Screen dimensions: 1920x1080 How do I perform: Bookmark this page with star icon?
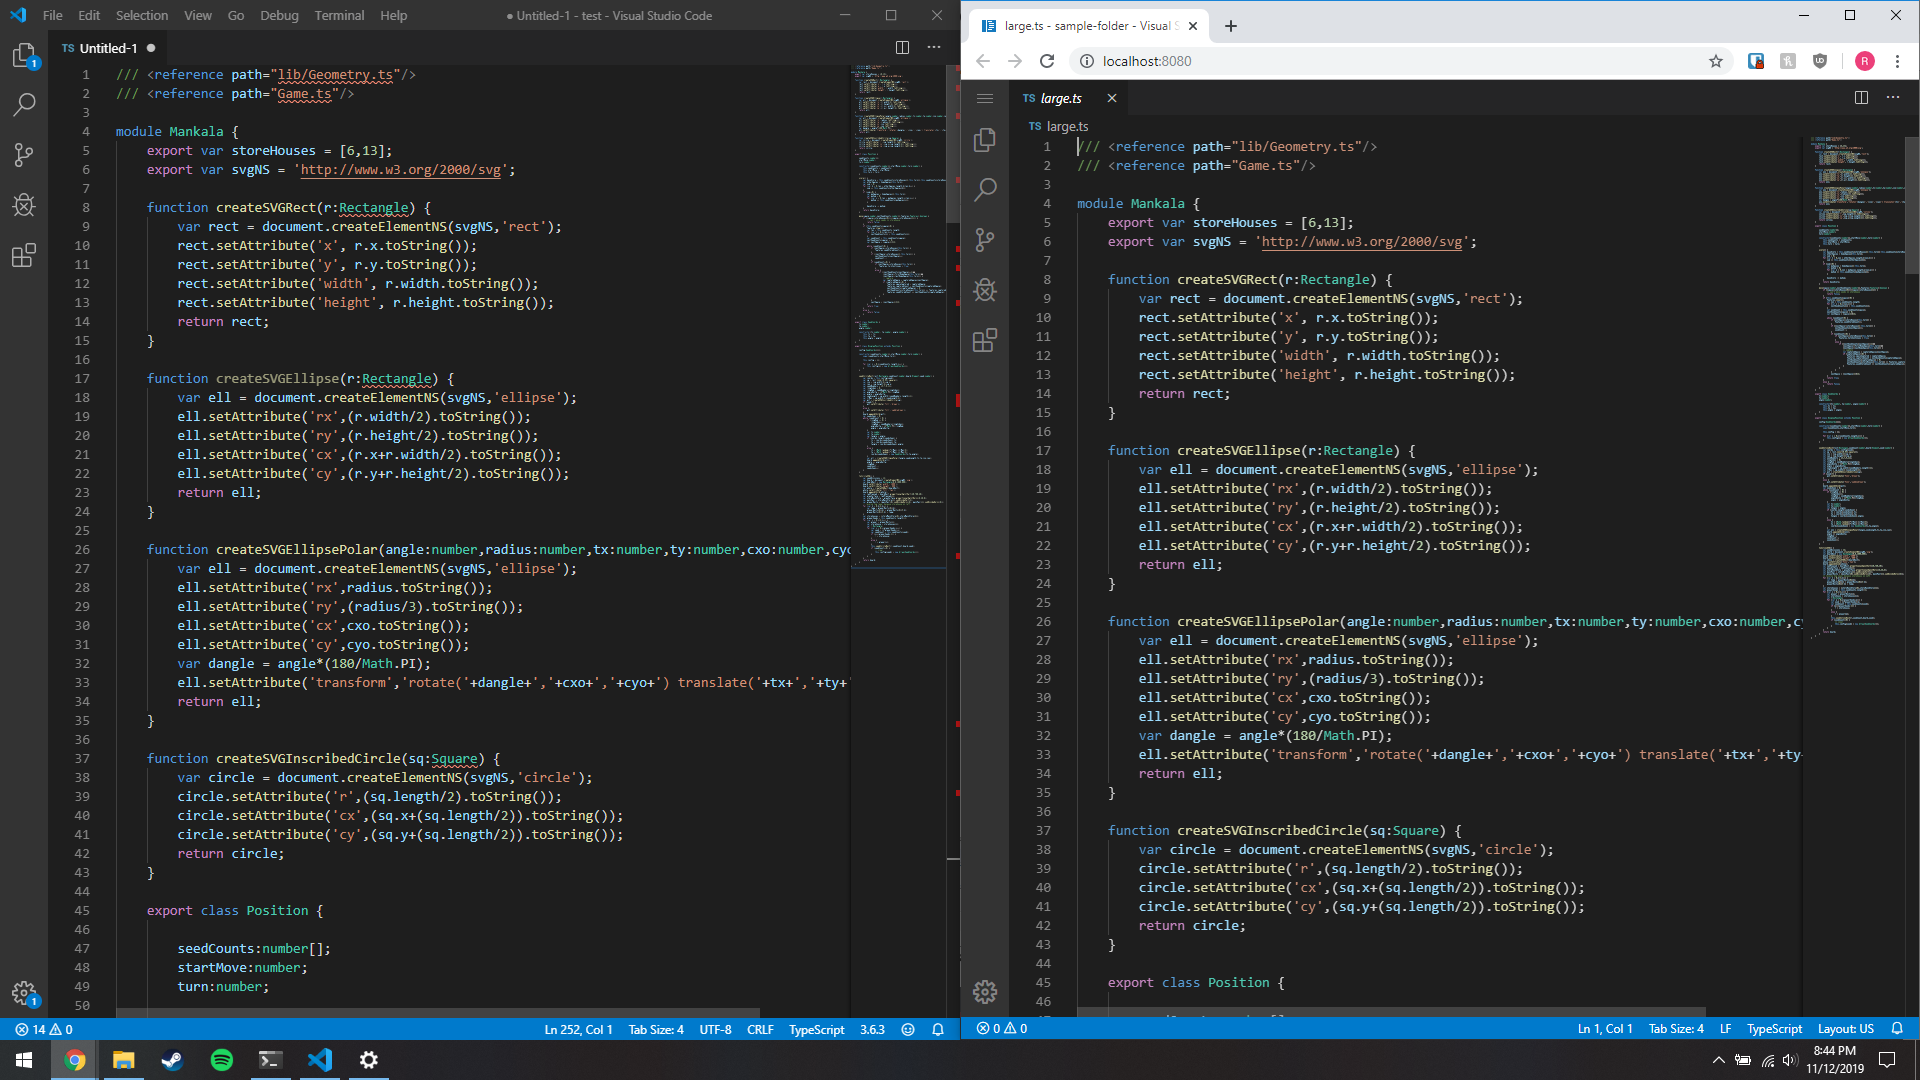tap(1716, 61)
